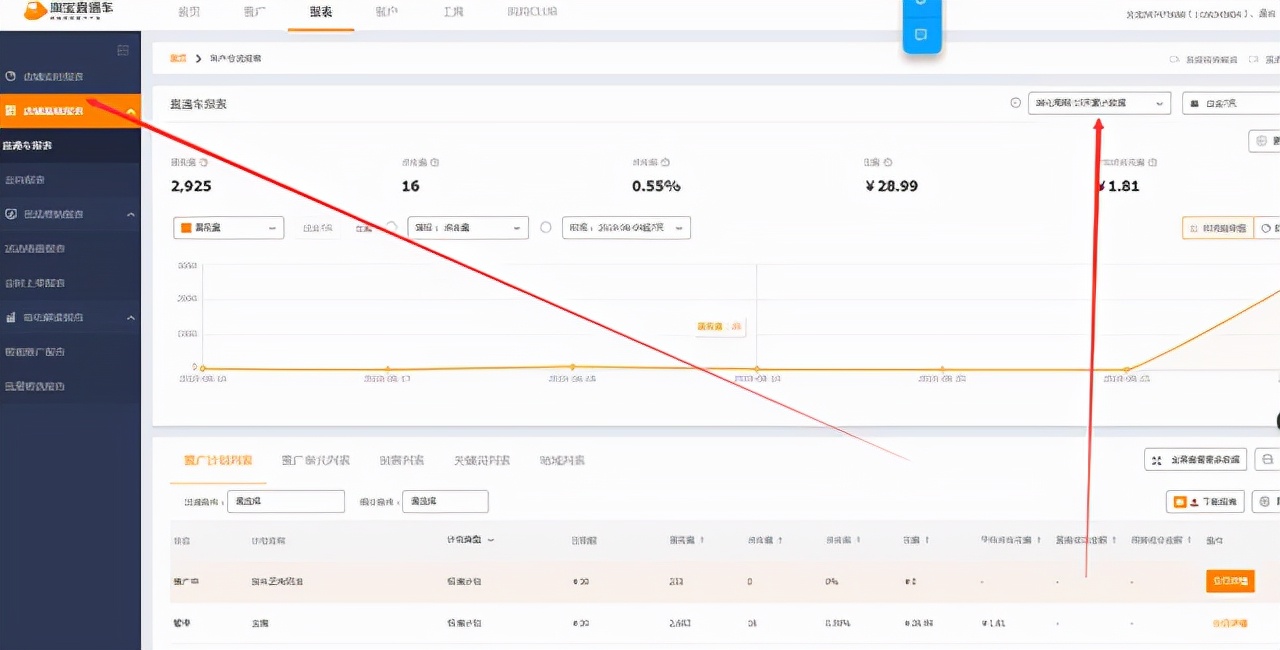Click the Taobao Zhitongche logo icon
1280x650 pixels.
pos(35,11)
